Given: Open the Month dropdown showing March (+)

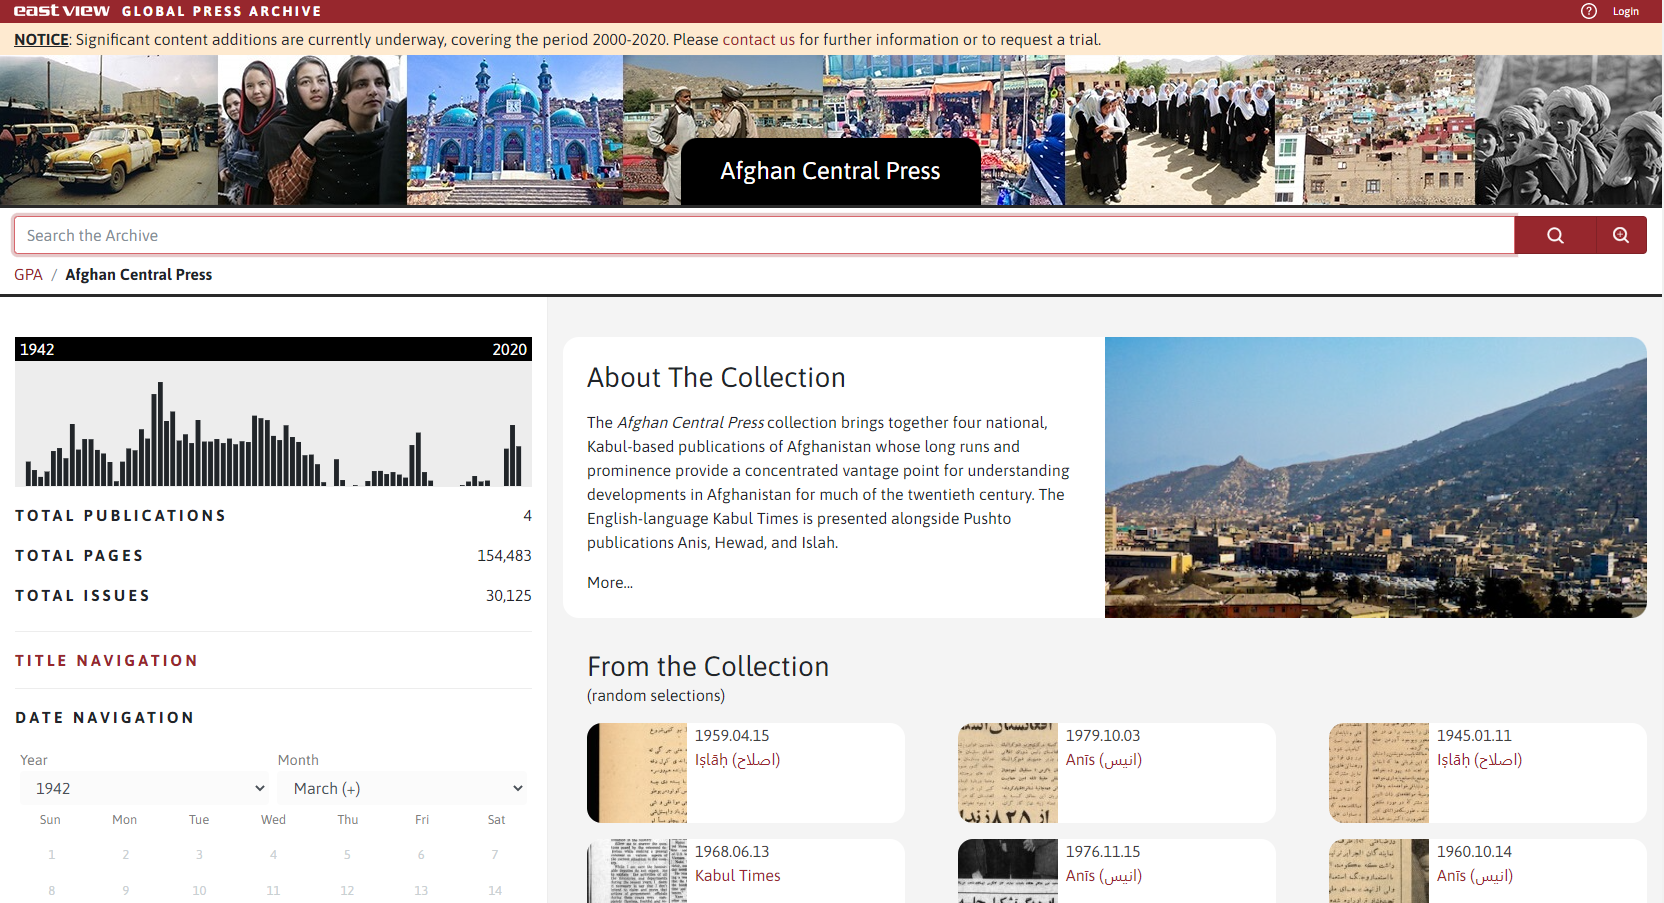Looking at the screenshot, I should 403,788.
